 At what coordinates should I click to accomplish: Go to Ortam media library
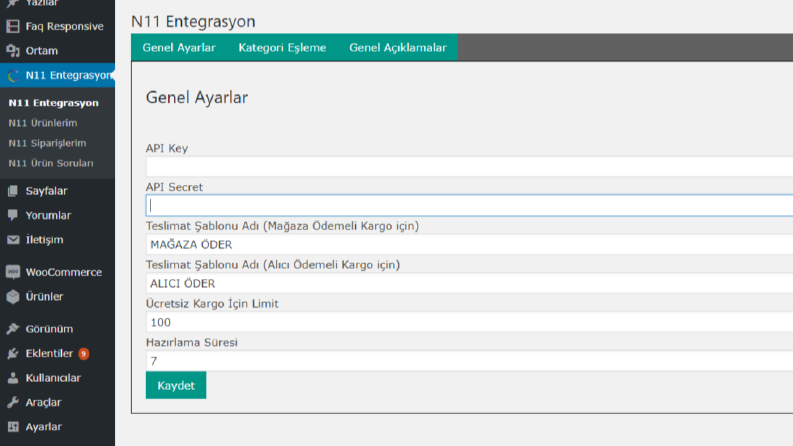41,51
